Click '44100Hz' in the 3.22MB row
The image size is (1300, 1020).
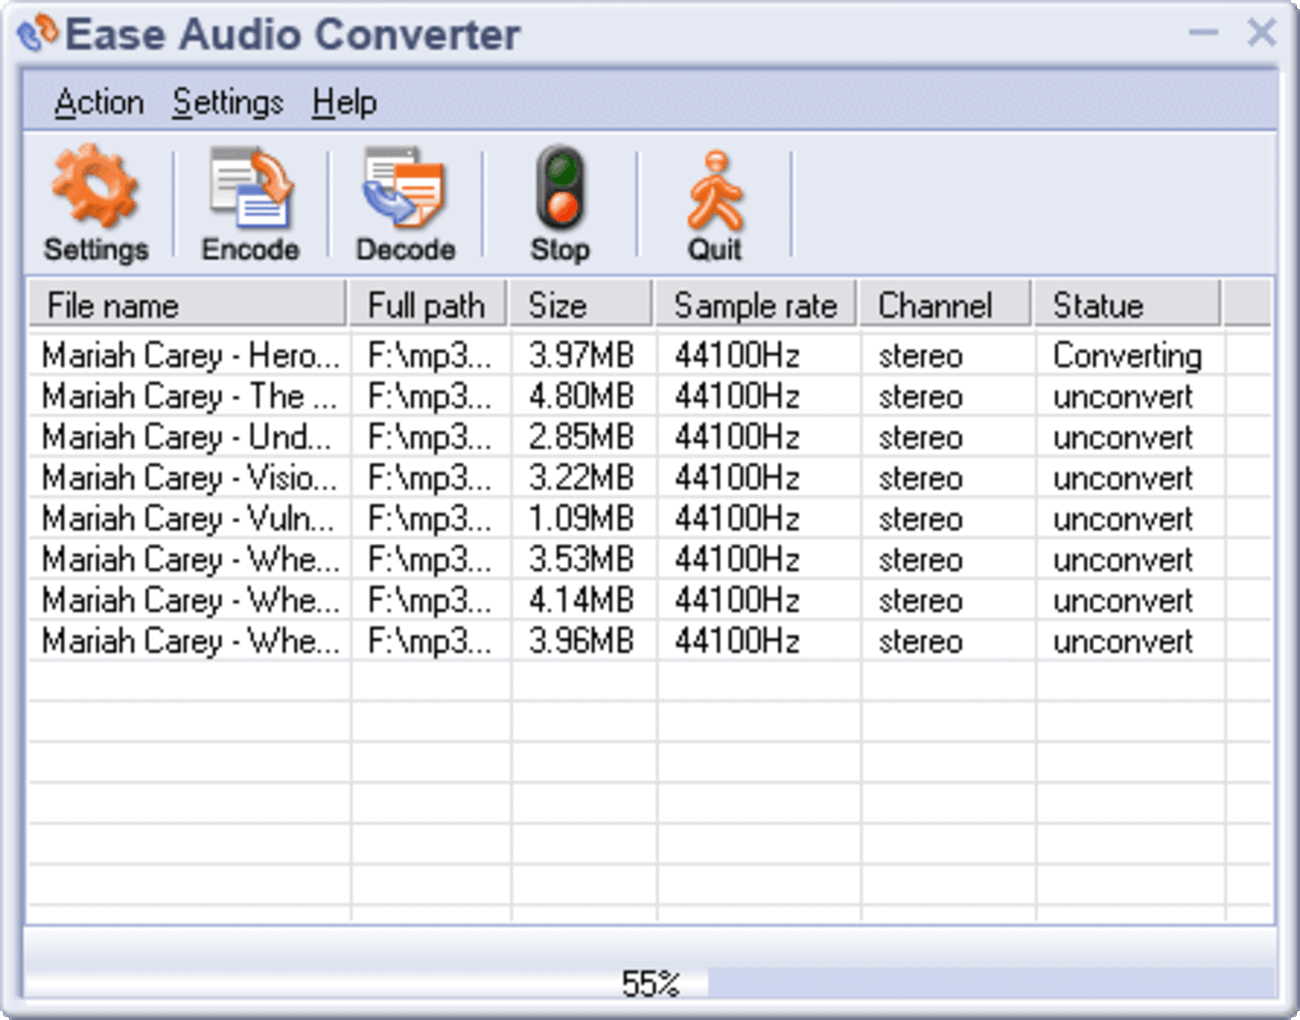737,479
